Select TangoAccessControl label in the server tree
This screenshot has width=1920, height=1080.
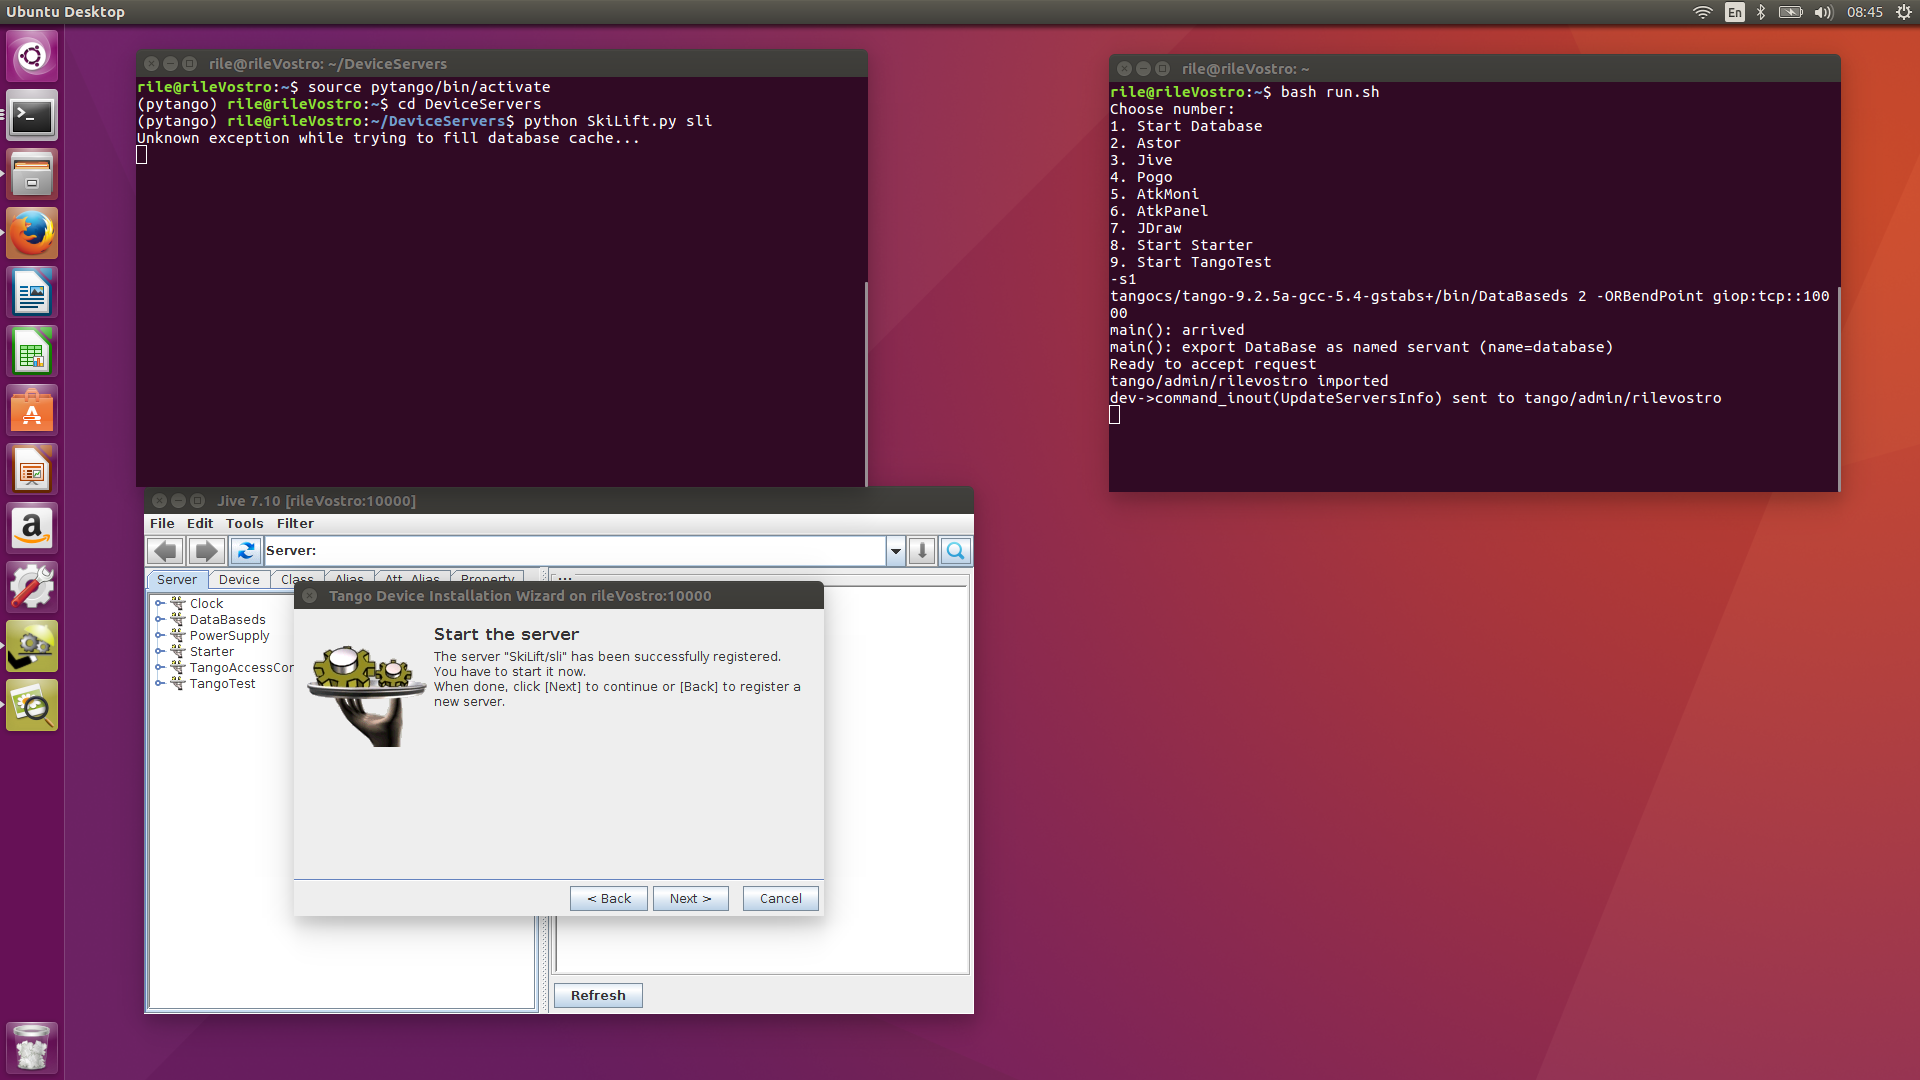(x=241, y=668)
